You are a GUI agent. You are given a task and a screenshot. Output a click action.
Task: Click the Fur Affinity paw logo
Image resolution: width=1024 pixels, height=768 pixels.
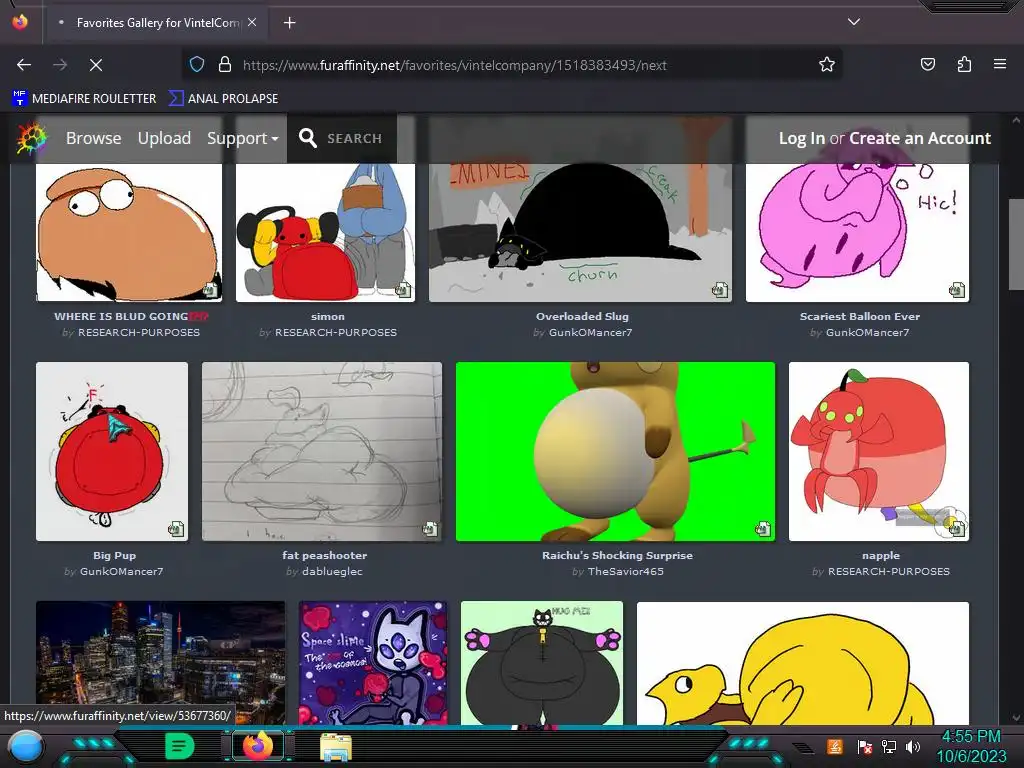click(x=31, y=138)
